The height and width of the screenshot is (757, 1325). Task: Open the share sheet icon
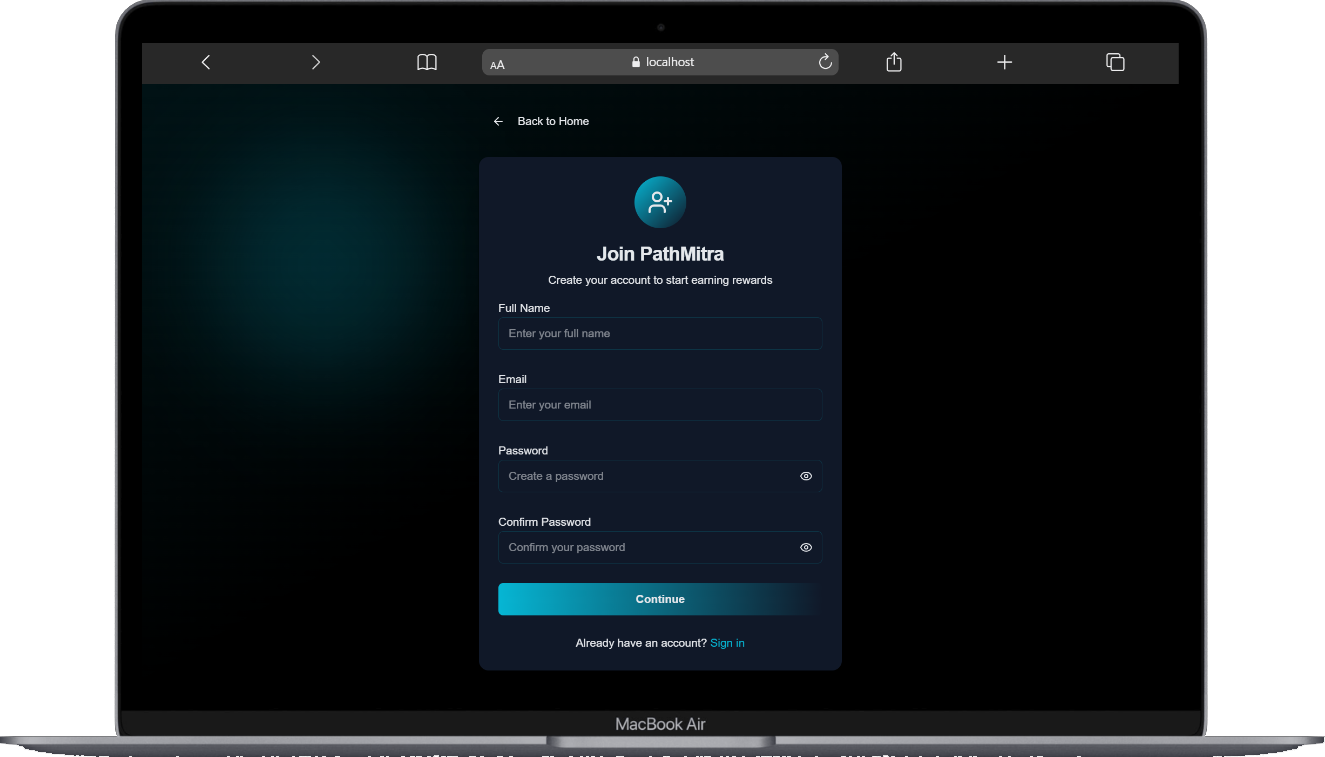tap(894, 62)
